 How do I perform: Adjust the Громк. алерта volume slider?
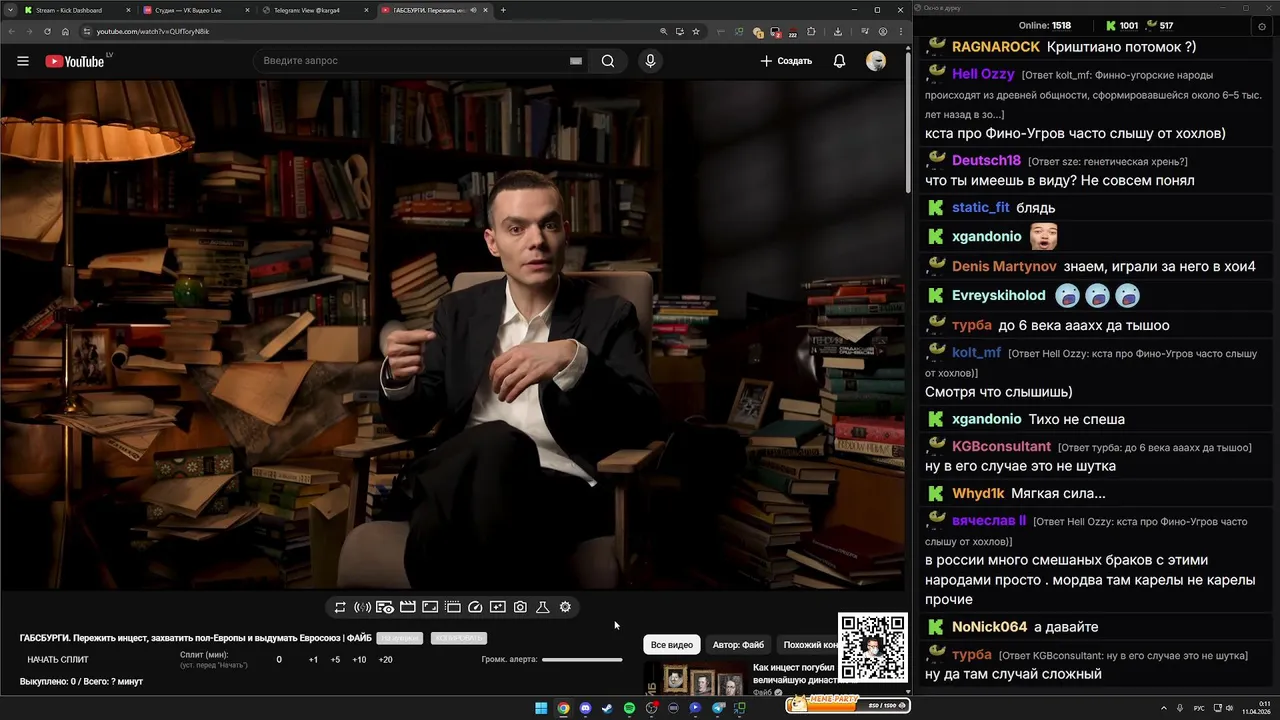point(582,659)
